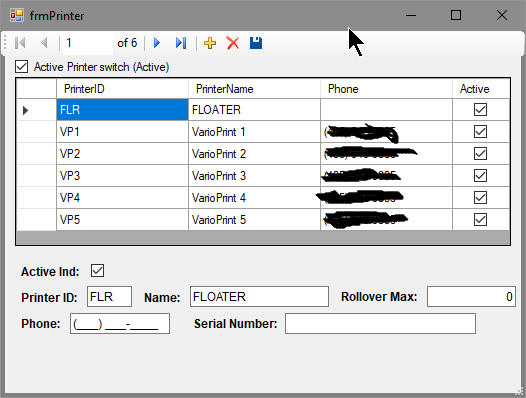Select the VP3 cell

point(122,176)
